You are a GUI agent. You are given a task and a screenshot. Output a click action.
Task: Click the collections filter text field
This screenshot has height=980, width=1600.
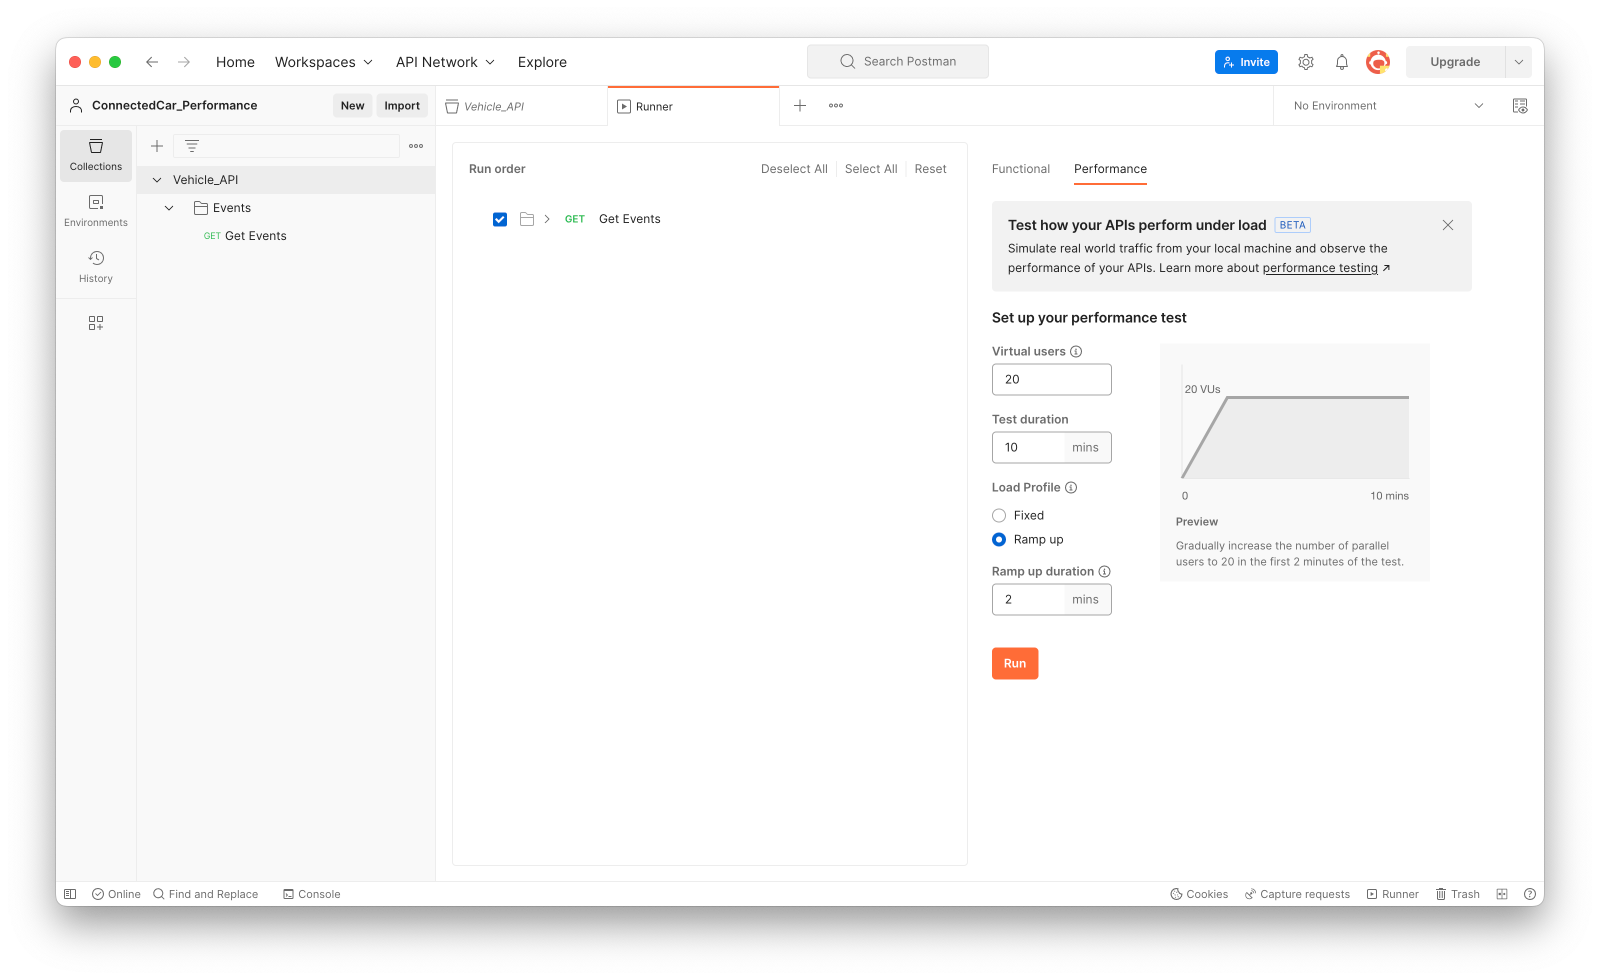pyautogui.click(x=286, y=146)
